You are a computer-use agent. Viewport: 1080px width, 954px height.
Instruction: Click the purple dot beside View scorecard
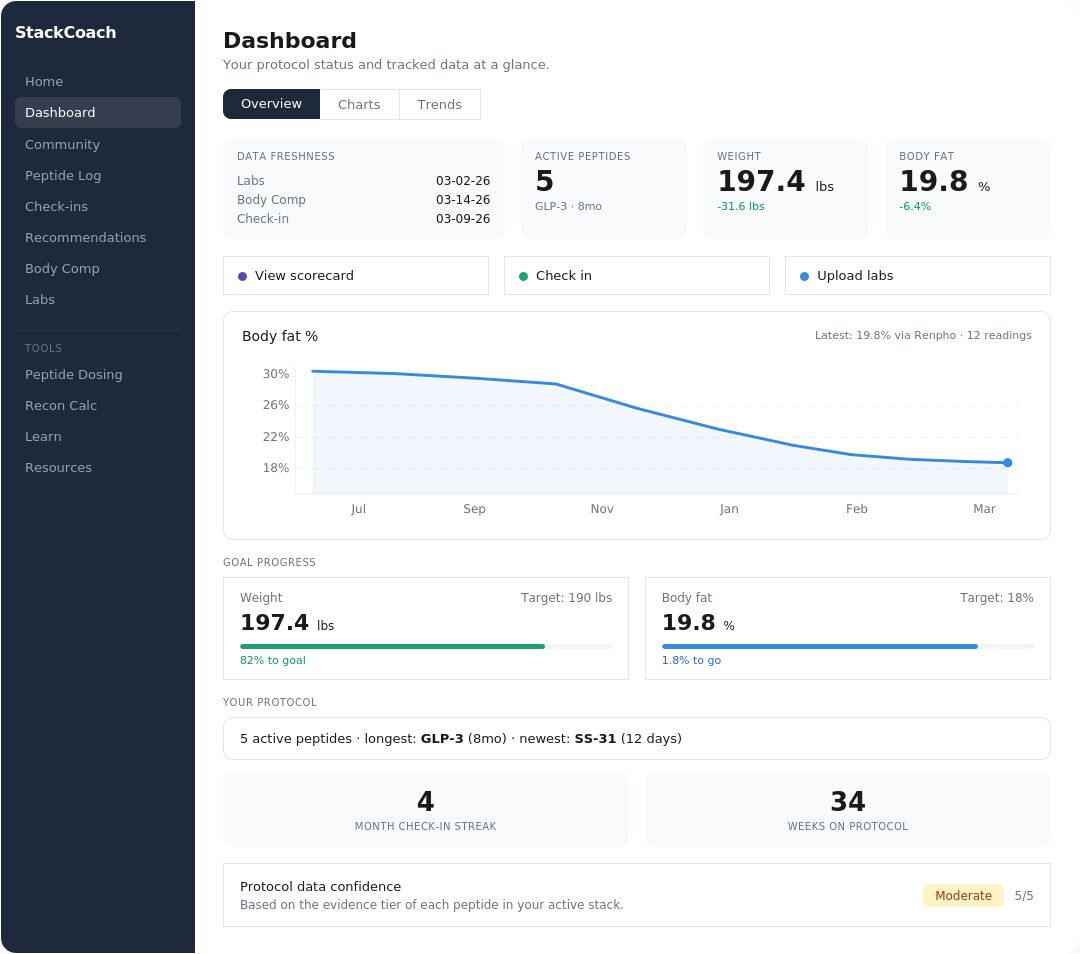pyautogui.click(x=242, y=276)
